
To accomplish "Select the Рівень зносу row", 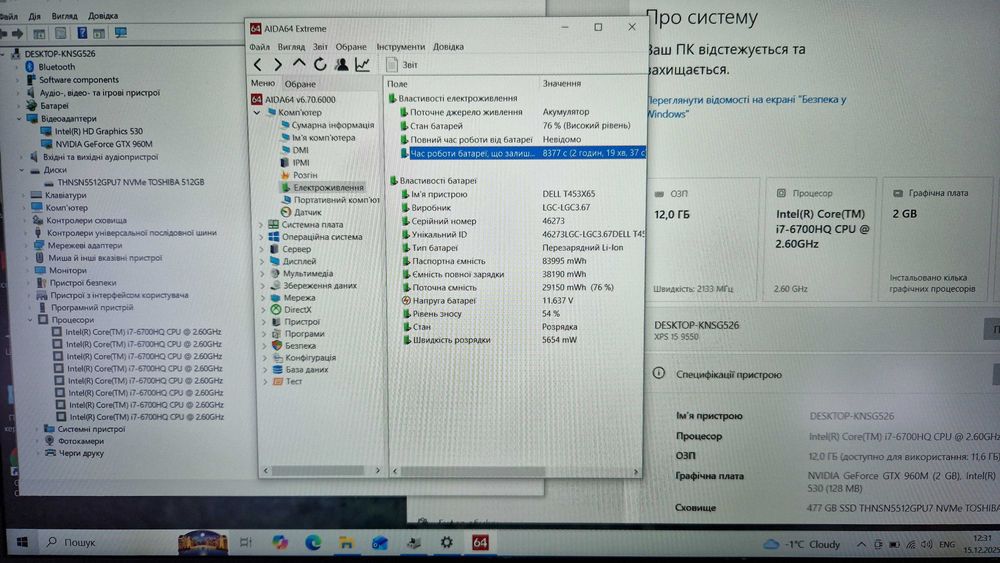I will [x=523, y=314].
